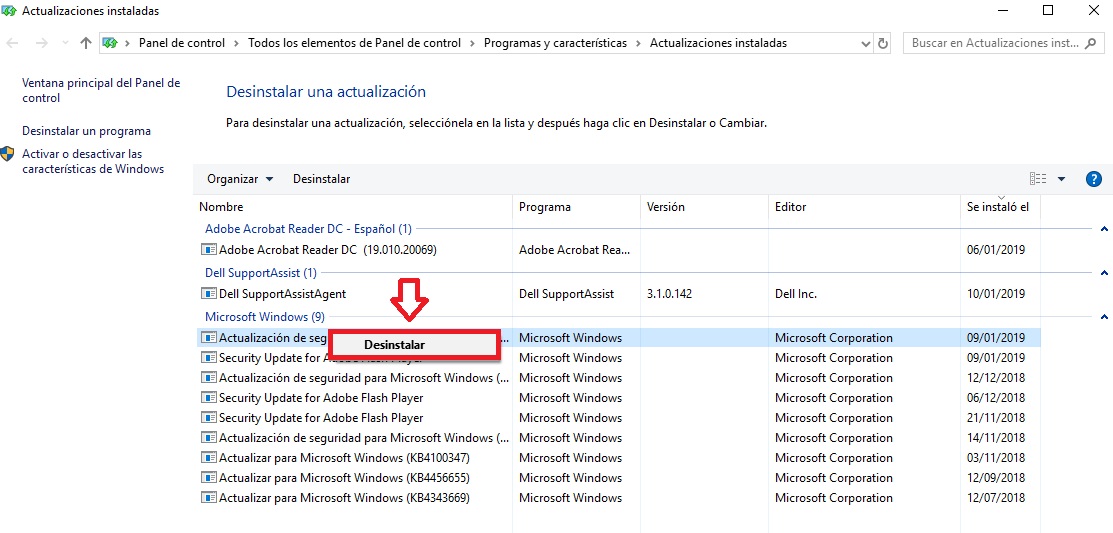
Task: Select Adobe Acrobat Reader DC (19.010.20069) row
Action: (x=618, y=250)
